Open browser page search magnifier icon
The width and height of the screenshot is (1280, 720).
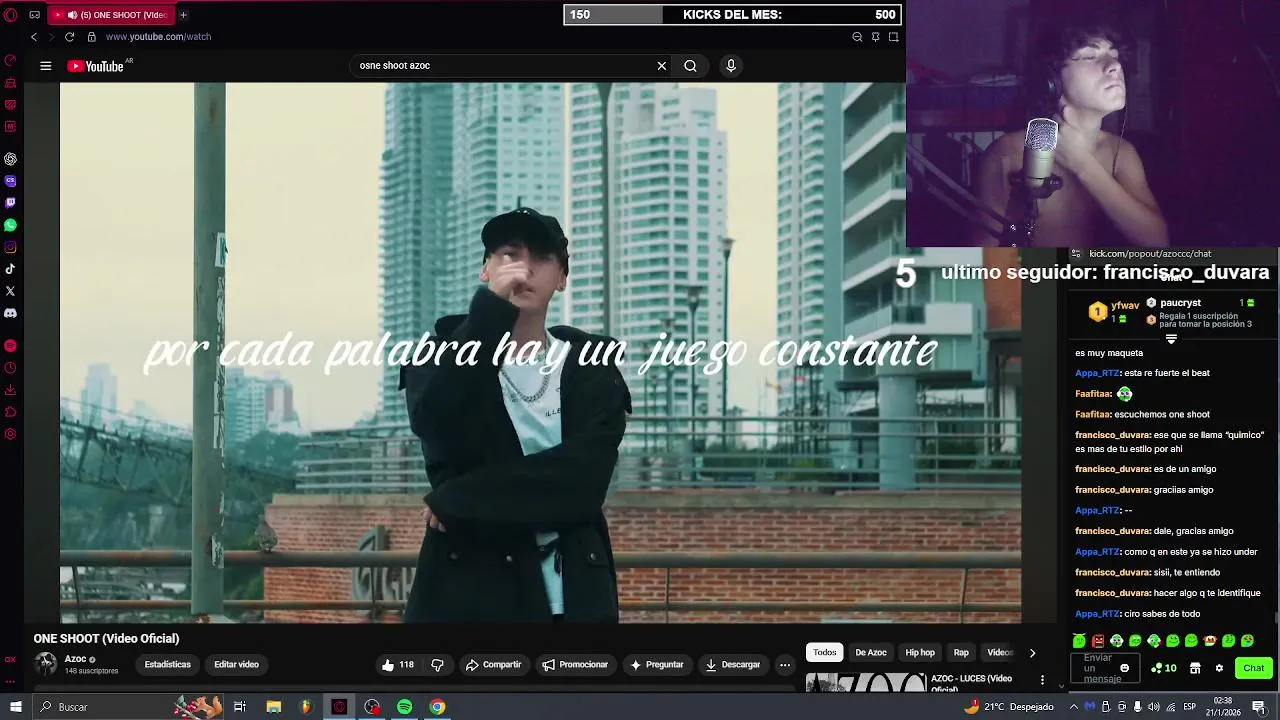857,37
